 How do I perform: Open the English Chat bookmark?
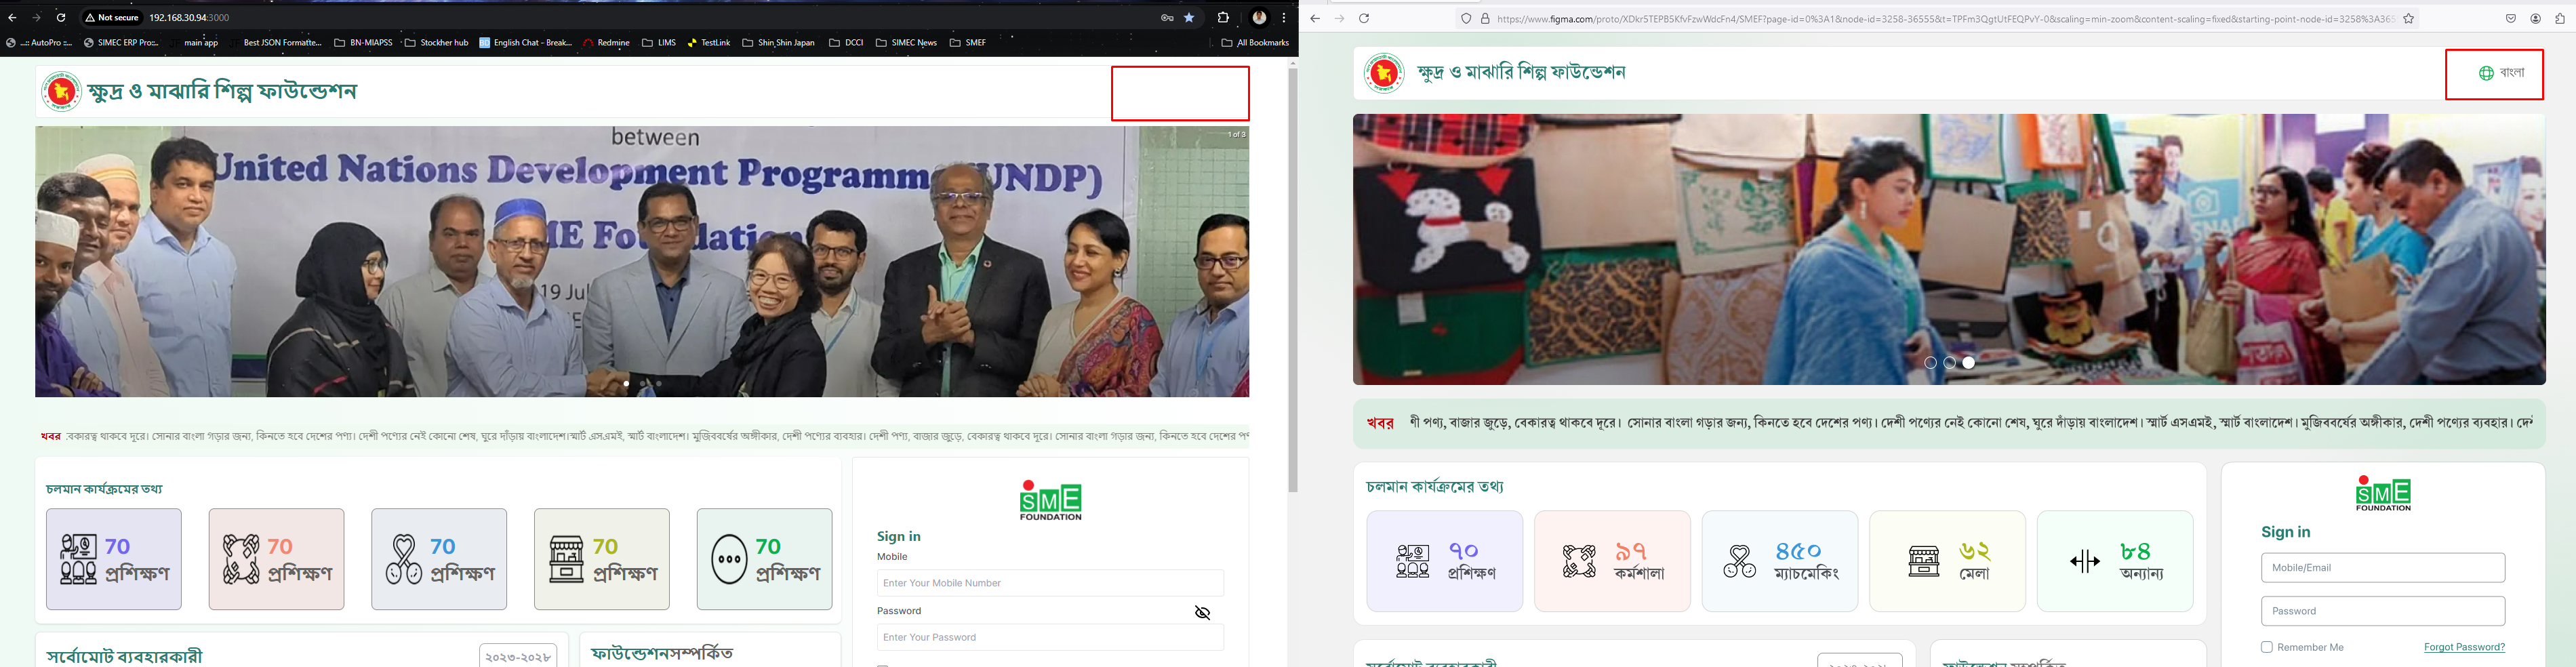tap(526, 43)
